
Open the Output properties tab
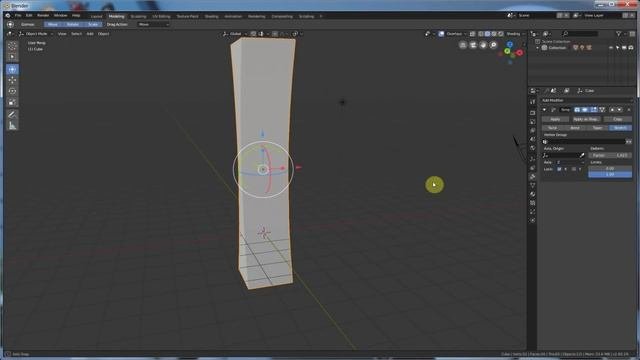[533, 122]
